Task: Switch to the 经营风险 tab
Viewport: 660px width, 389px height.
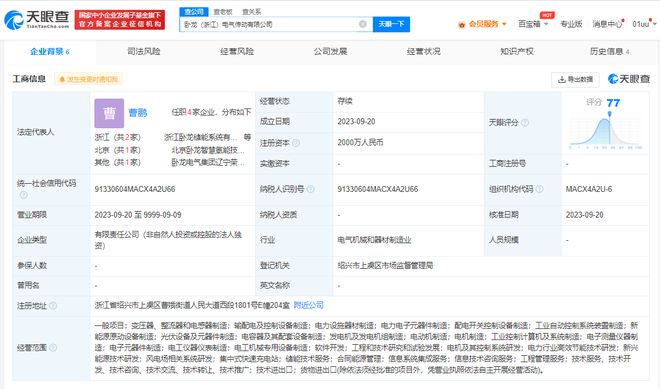Action: coord(237,51)
